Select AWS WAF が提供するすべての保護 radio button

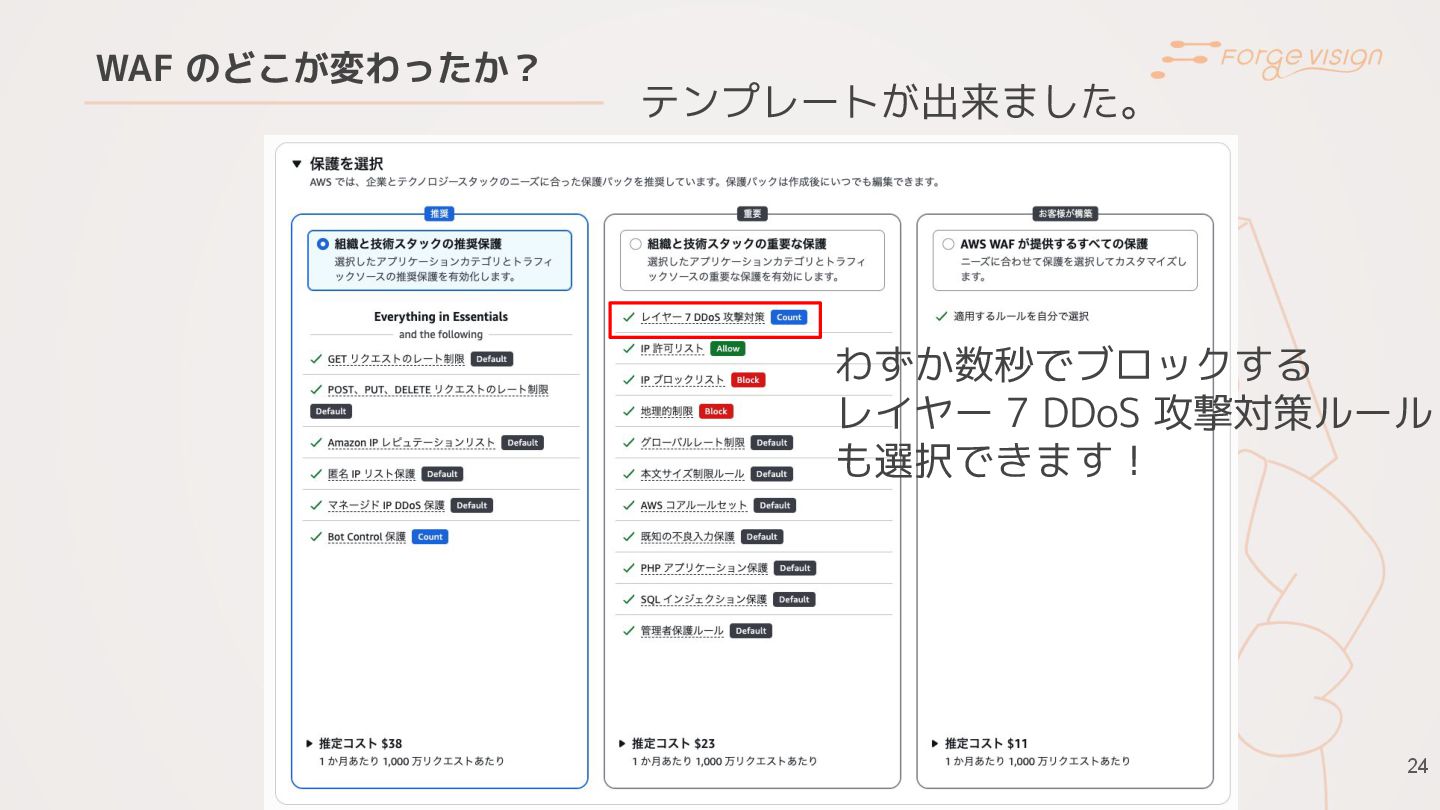[x=948, y=244]
